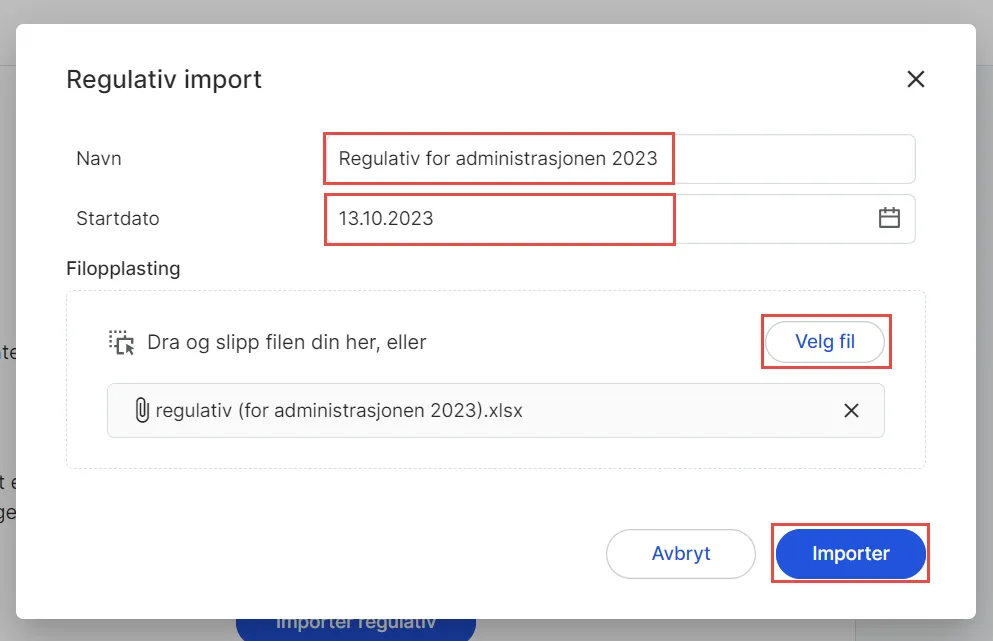Viewport: 993px width, 641px height.
Task: Choose a file using Velg fil
Action: coord(825,341)
